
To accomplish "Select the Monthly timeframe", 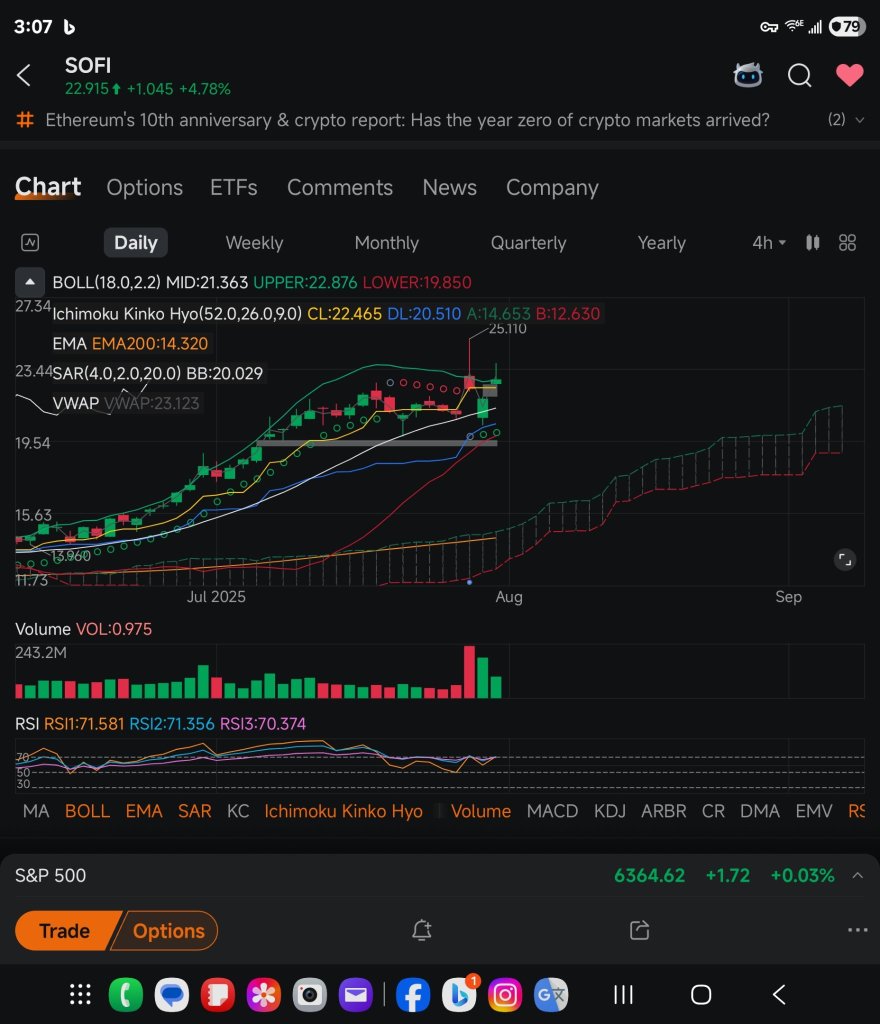I will 386,243.
